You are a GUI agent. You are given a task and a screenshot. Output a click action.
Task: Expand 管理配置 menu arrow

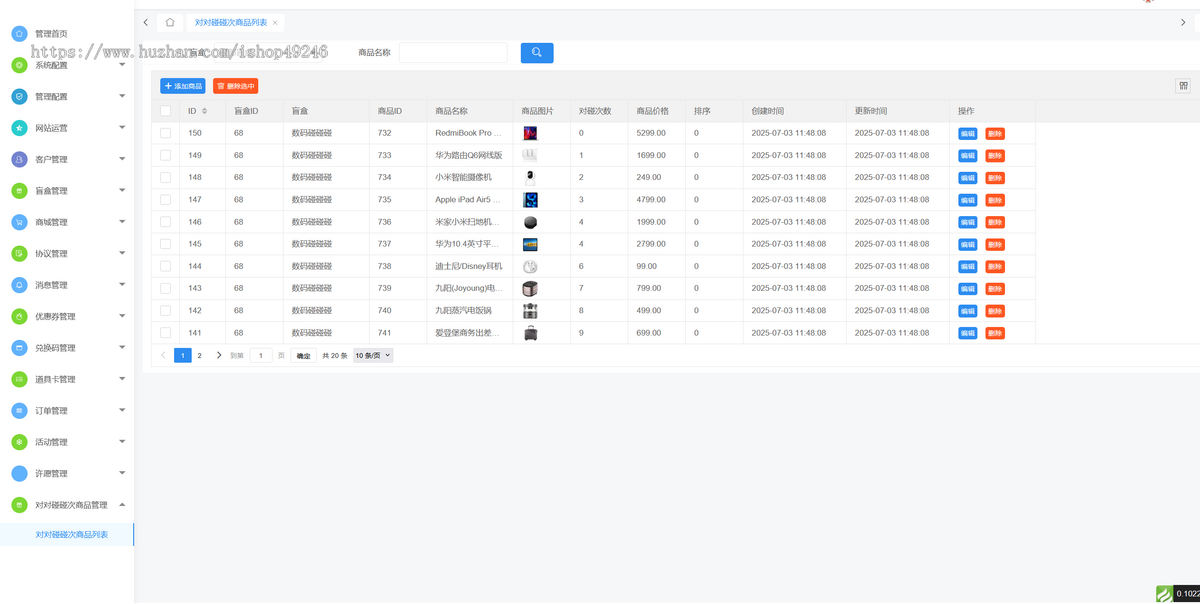tap(122, 96)
